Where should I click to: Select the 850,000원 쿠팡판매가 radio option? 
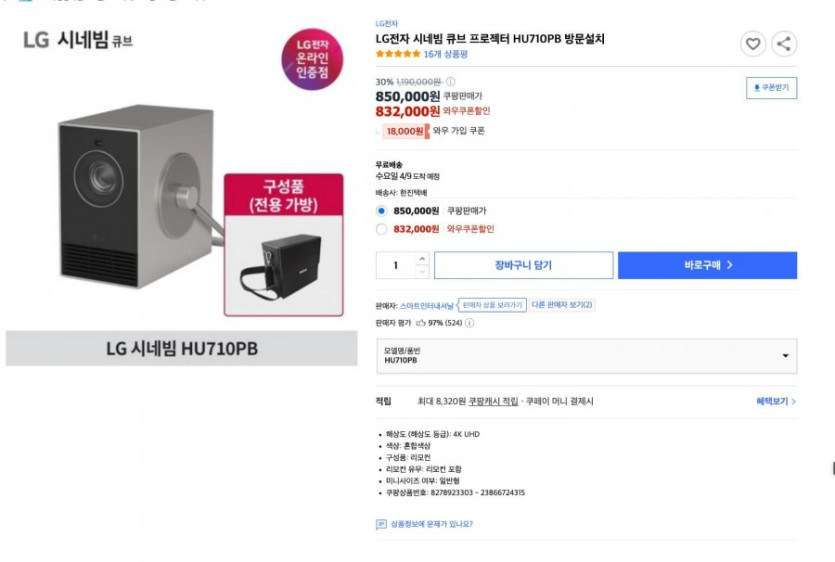tap(381, 211)
